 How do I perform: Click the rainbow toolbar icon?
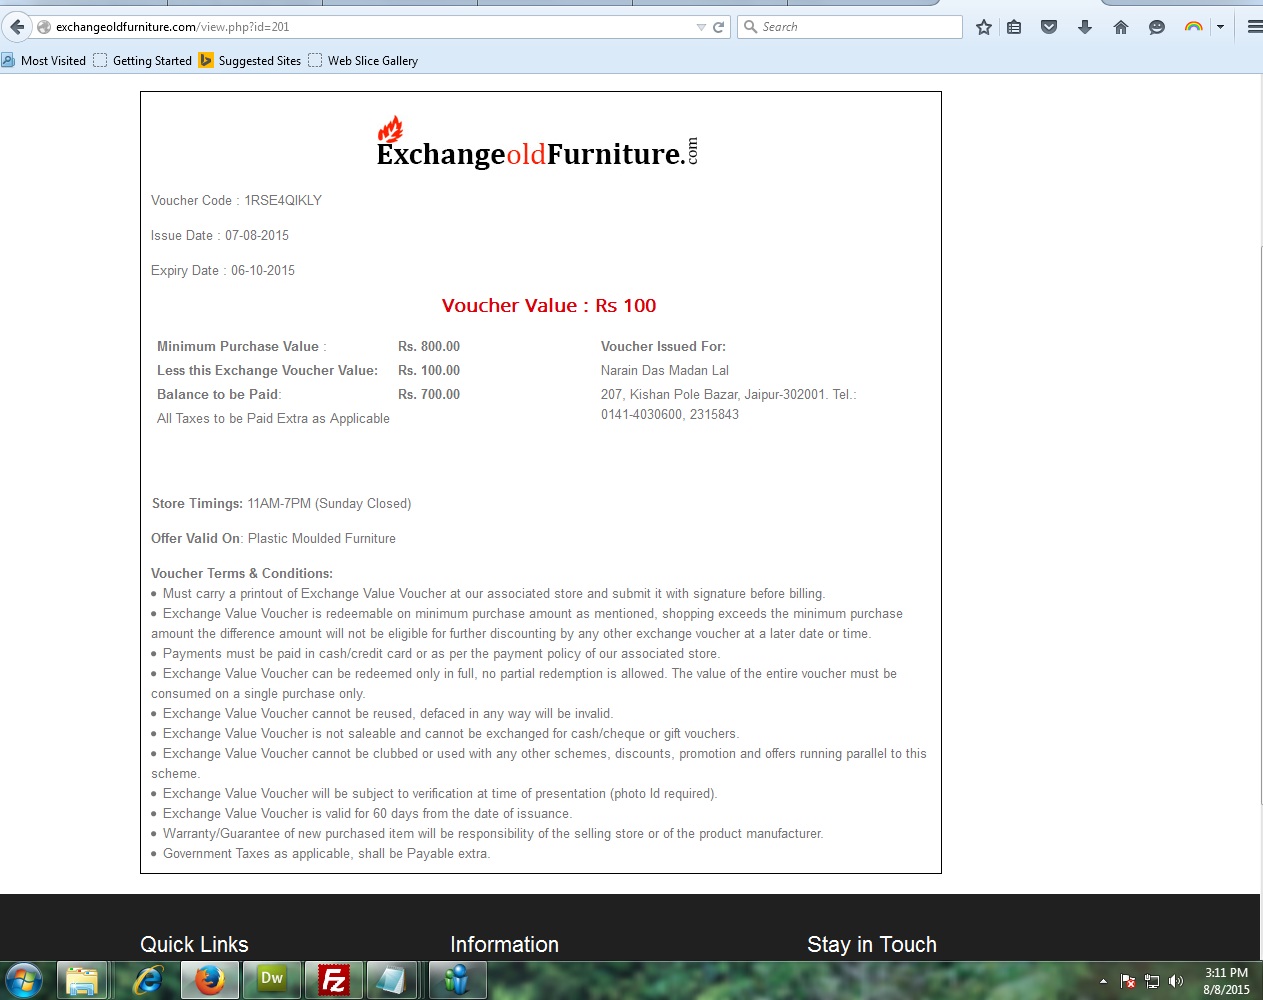1193,27
